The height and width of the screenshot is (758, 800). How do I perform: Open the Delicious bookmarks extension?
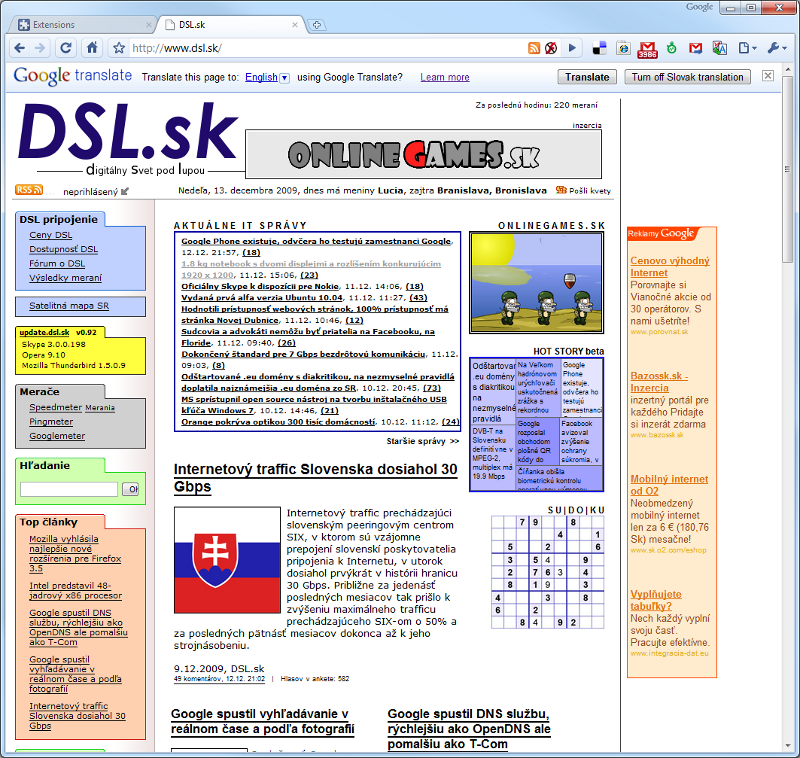599,48
